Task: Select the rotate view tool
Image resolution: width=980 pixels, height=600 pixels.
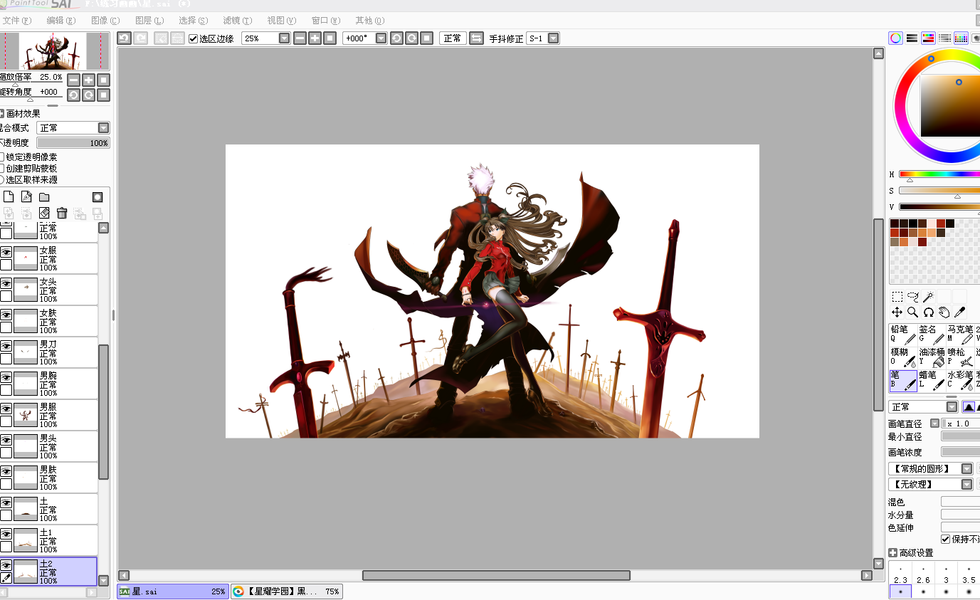Action: [x=928, y=312]
